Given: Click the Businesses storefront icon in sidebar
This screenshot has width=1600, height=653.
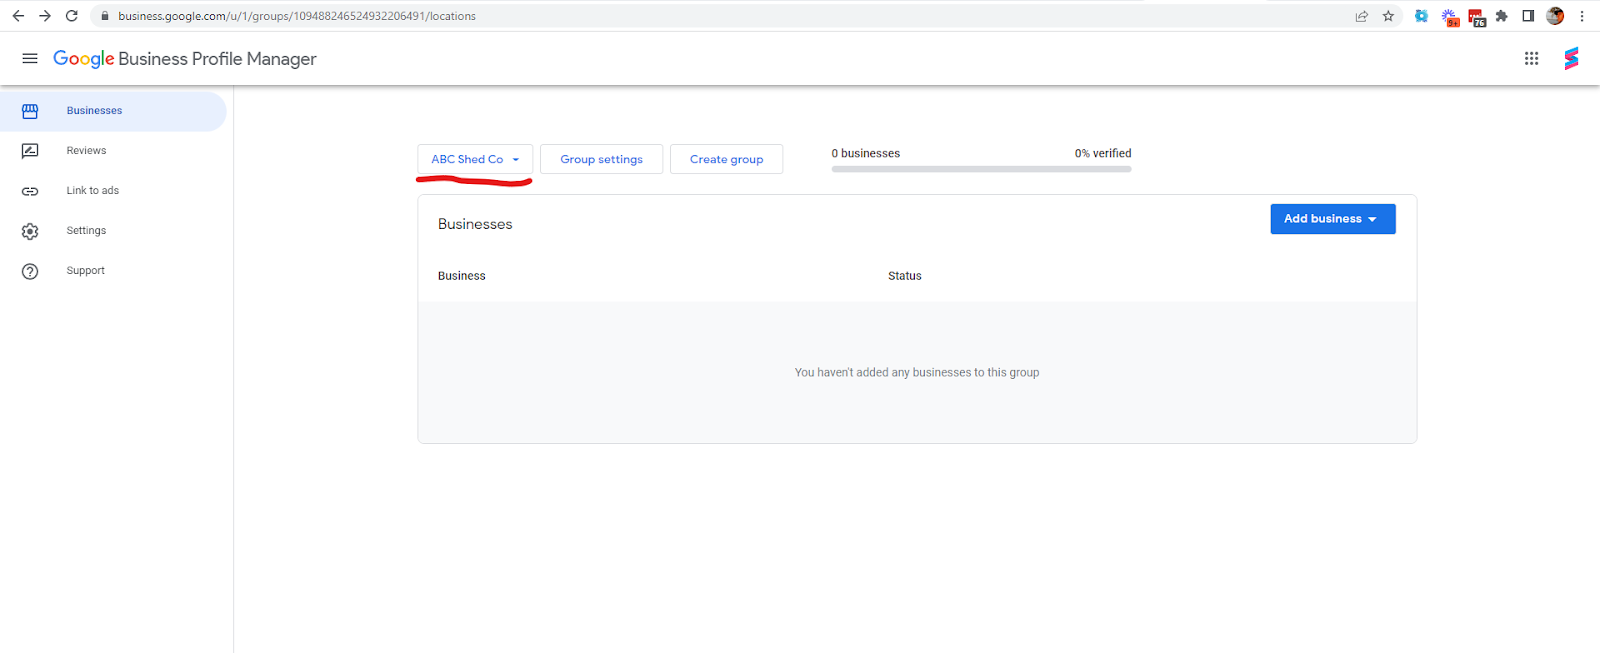Looking at the screenshot, I should pyautogui.click(x=30, y=111).
